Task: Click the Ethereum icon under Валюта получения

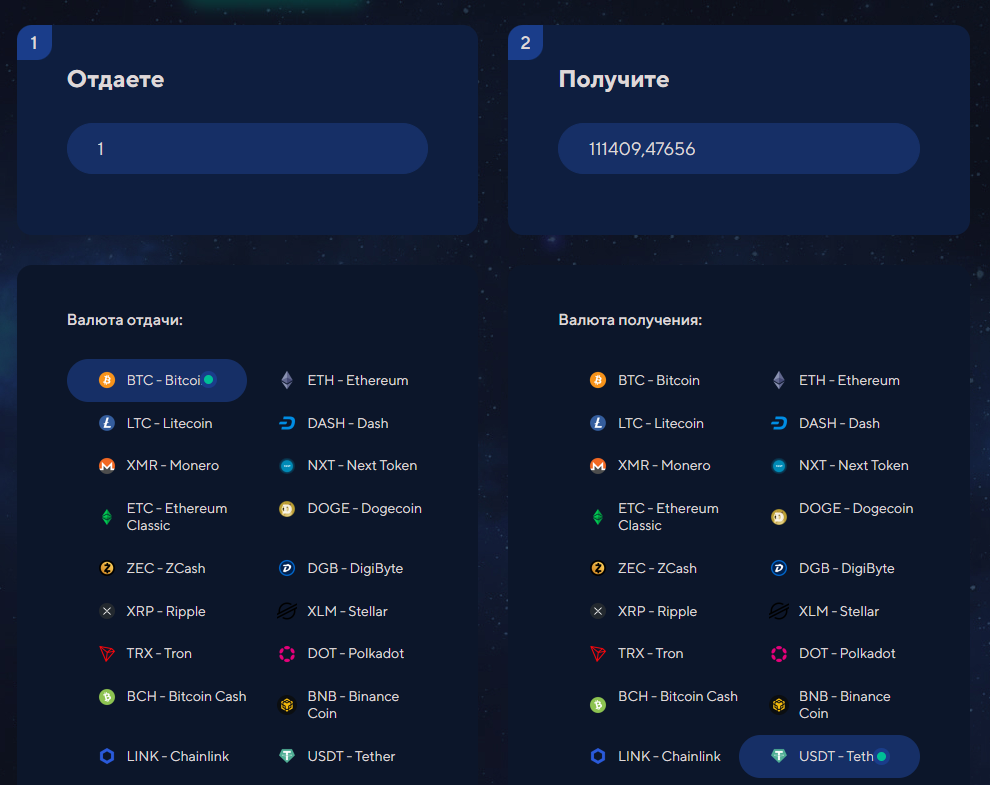Action: pyautogui.click(x=778, y=380)
